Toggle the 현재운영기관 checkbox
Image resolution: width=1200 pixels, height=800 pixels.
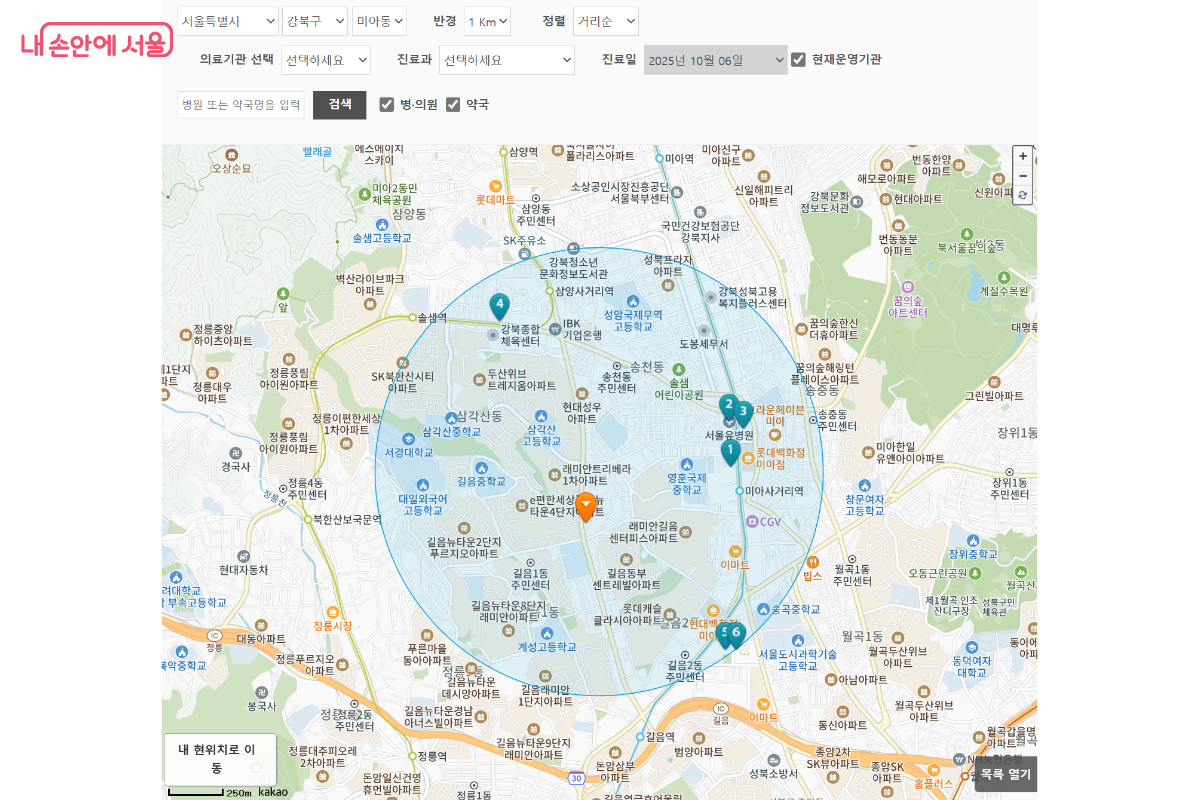[798, 59]
